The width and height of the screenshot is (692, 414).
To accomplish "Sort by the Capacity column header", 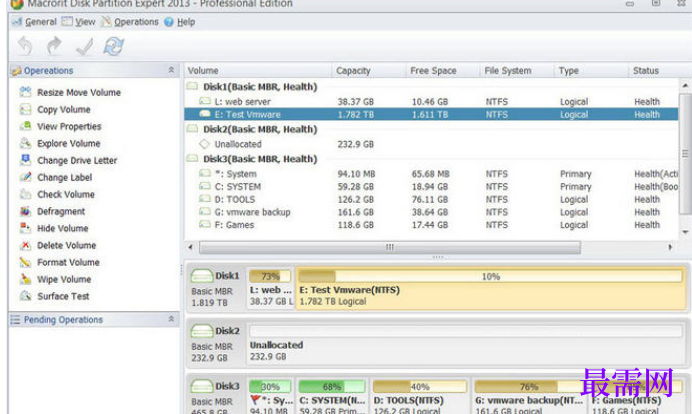I will (369, 70).
